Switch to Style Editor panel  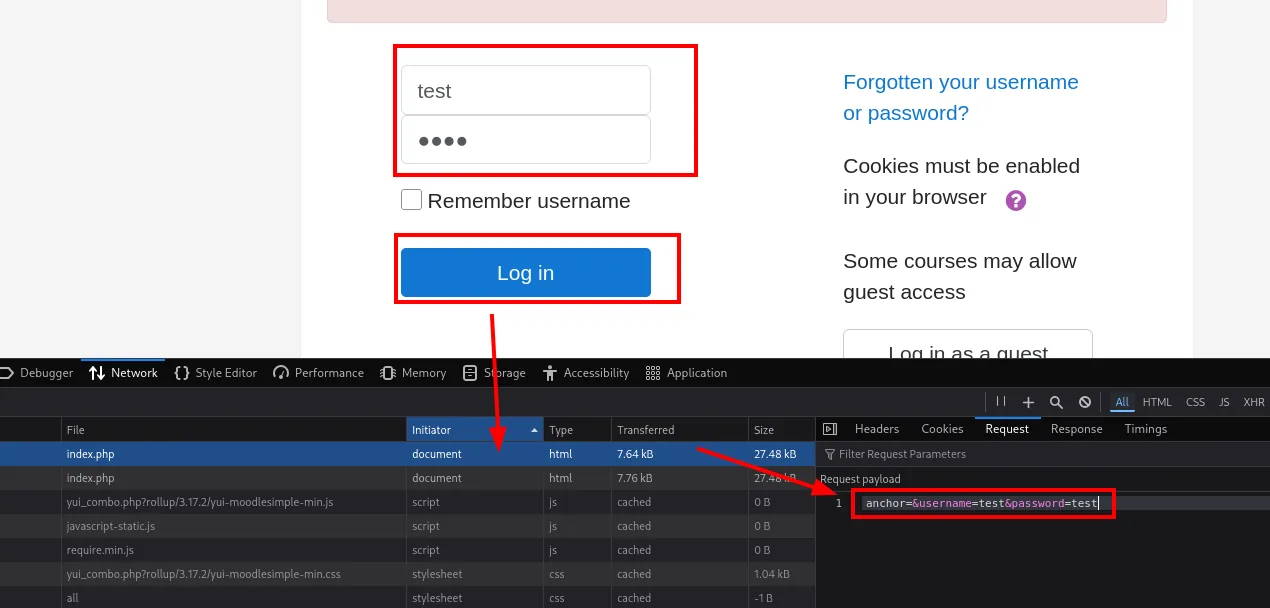215,373
